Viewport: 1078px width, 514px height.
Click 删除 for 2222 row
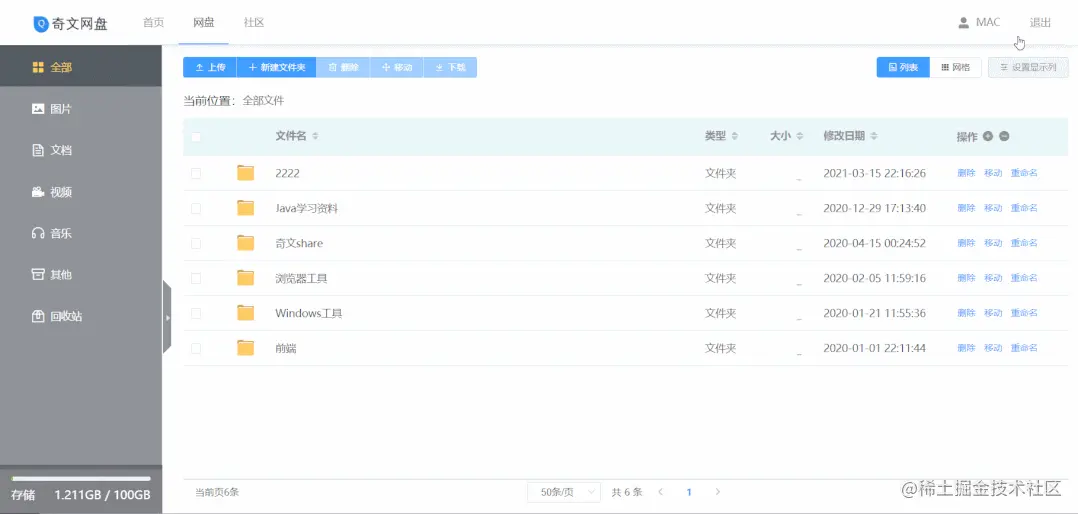click(x=966, y=173)
